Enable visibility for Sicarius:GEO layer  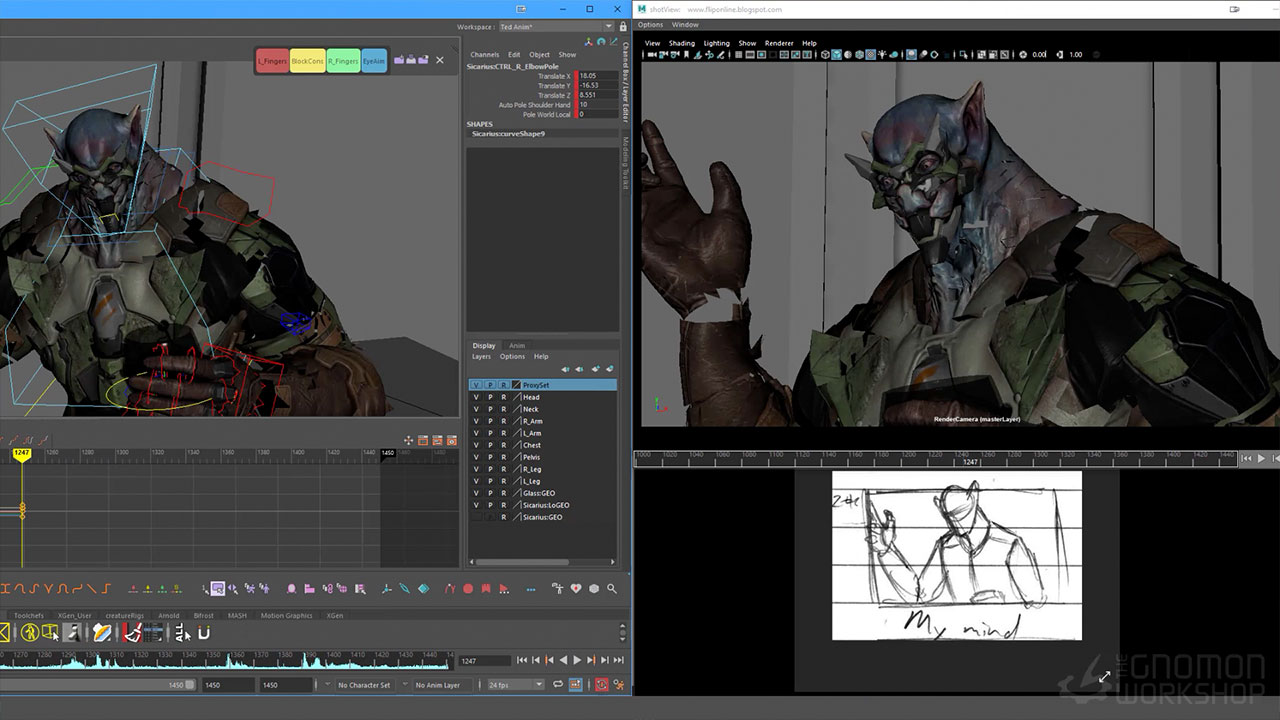click(x=476, y=517)
